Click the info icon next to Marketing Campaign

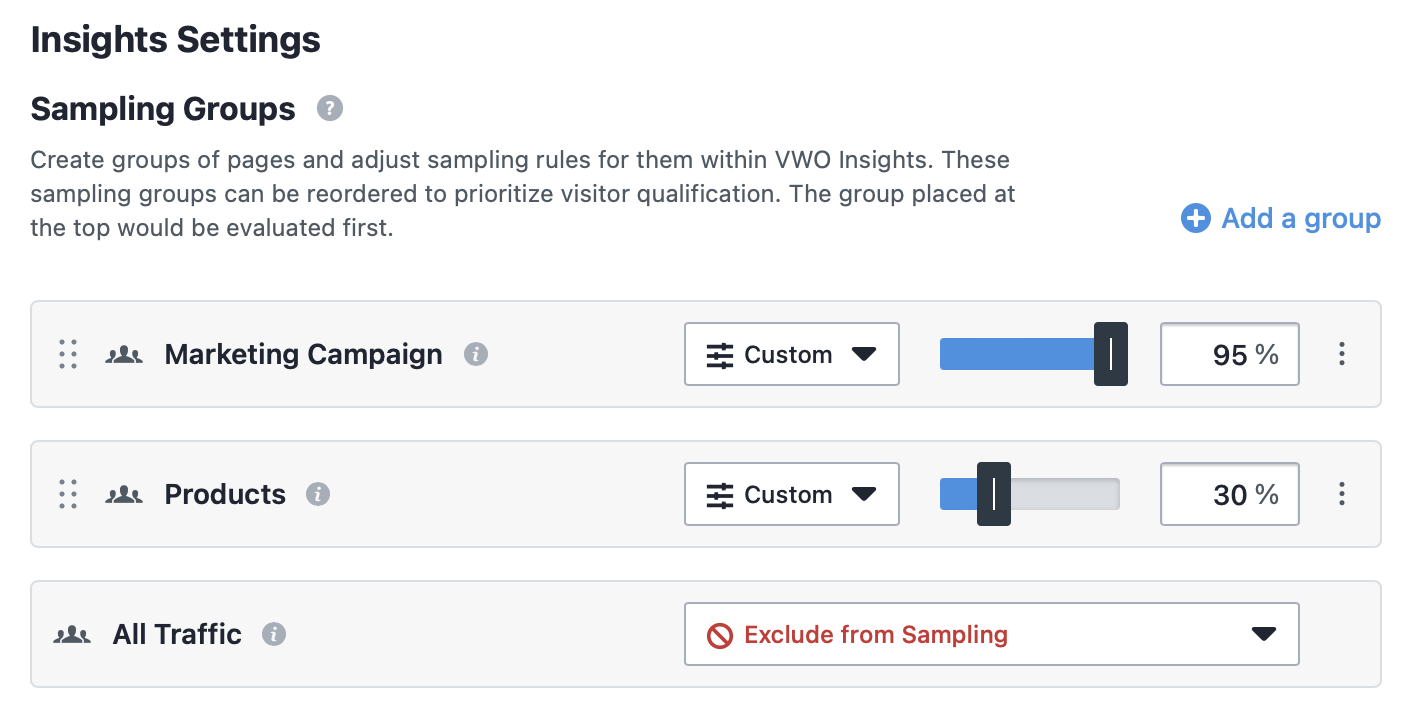(476, 354)
